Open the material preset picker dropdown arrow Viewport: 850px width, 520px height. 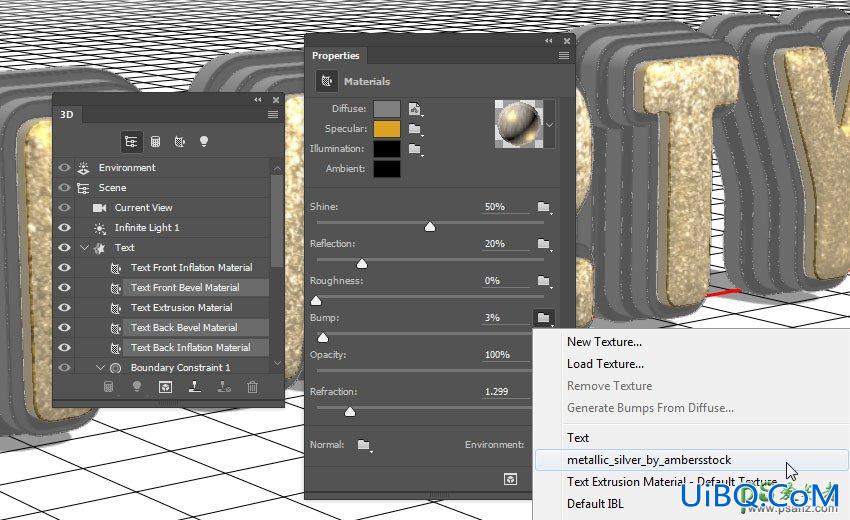(550, 125)
